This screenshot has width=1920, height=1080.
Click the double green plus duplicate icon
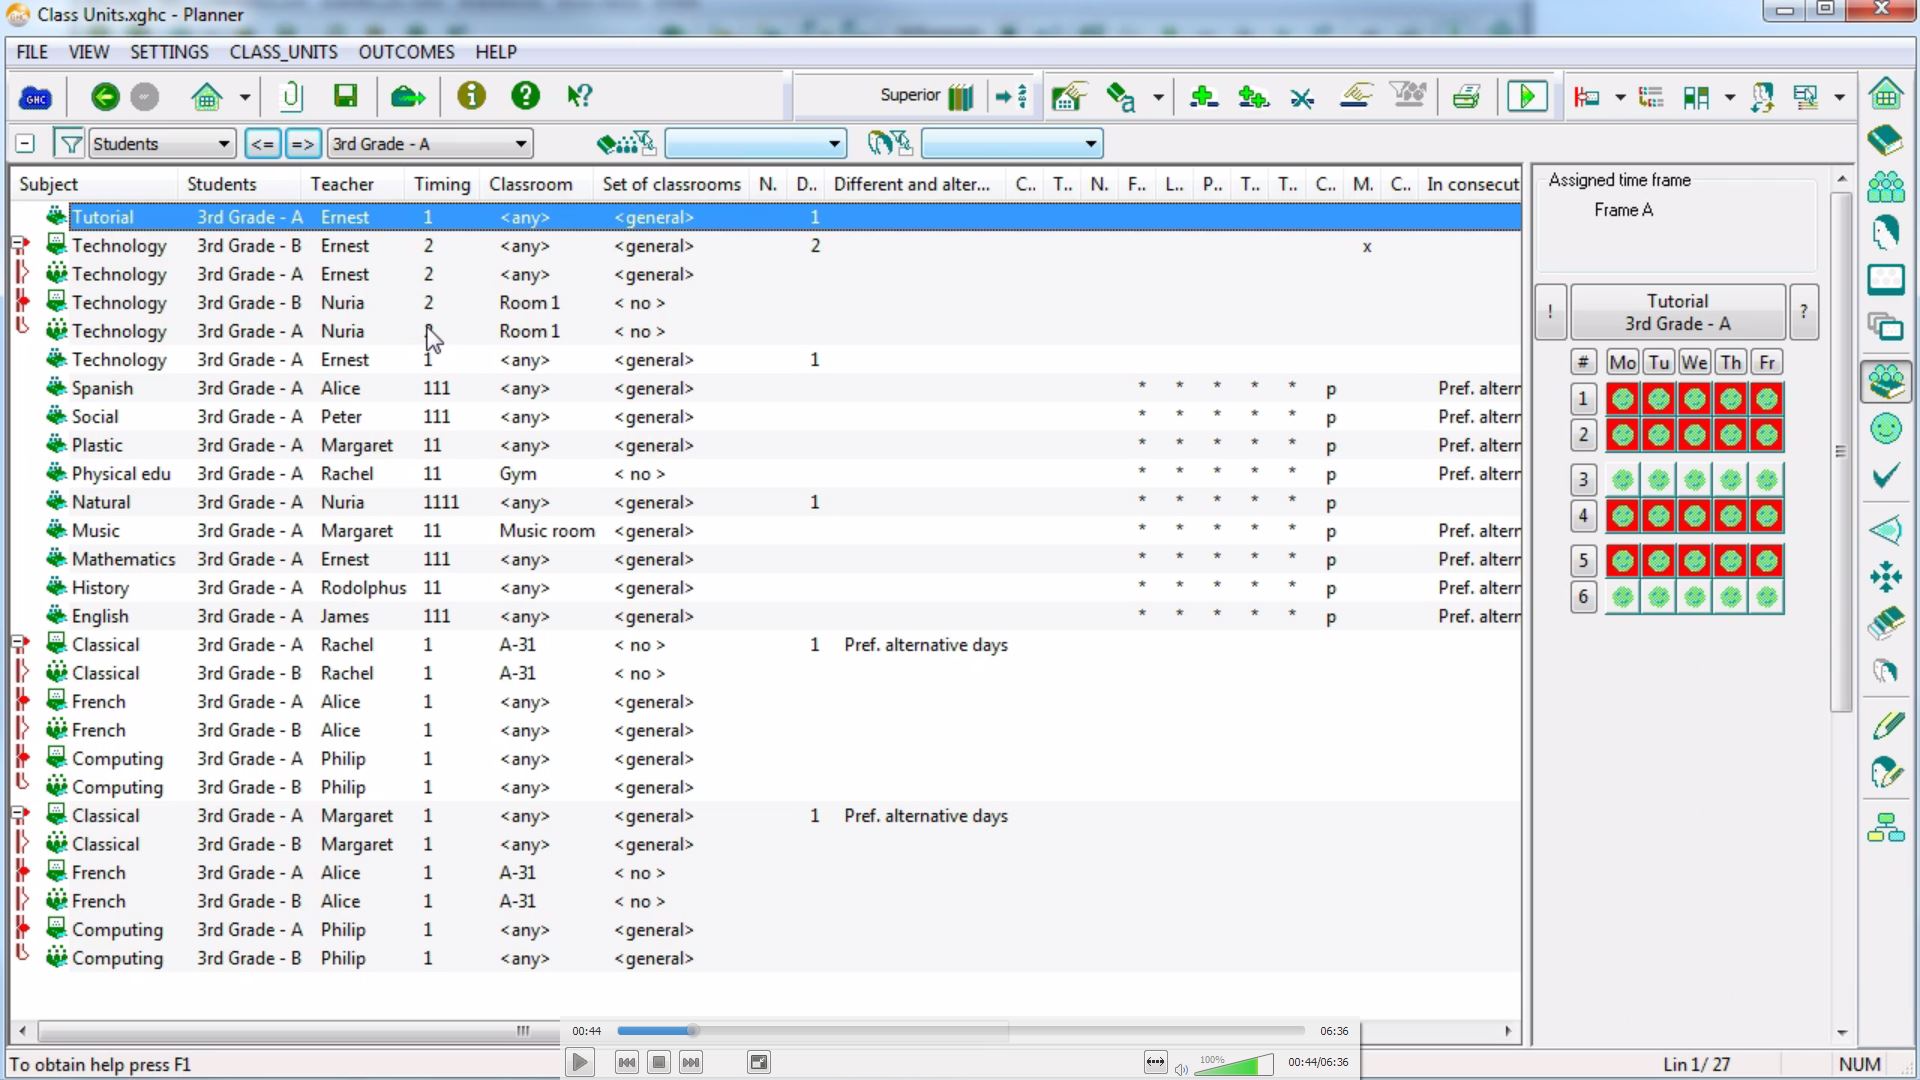pos(1252,97)
